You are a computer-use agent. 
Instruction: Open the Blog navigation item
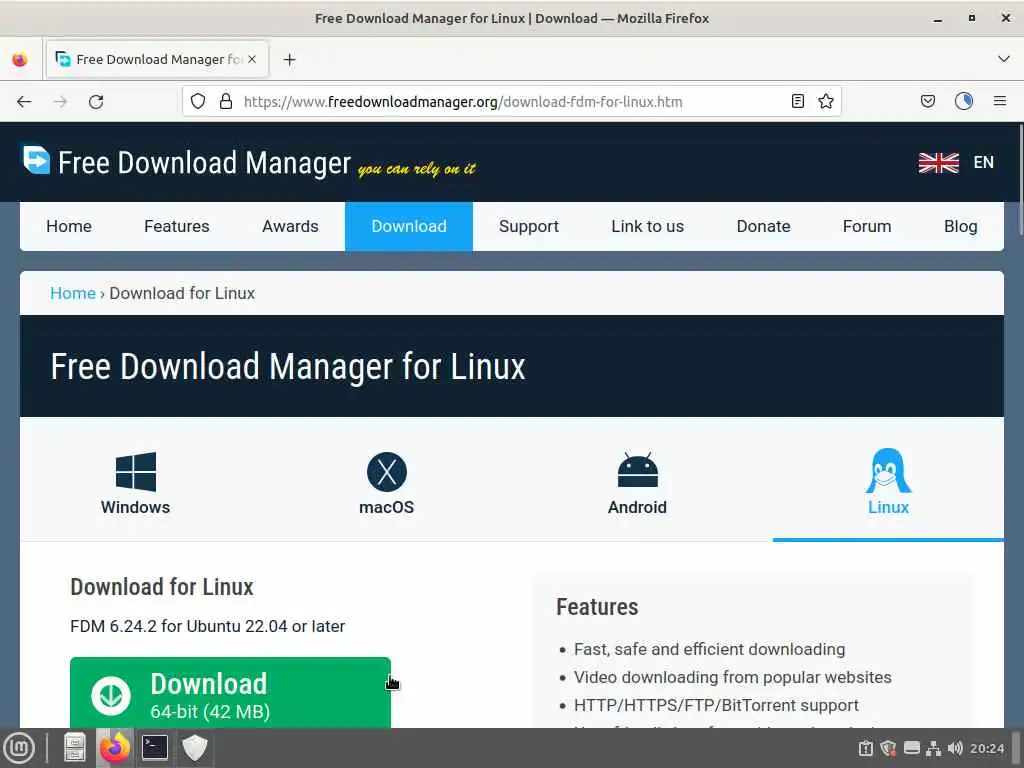tap(961, 227)
